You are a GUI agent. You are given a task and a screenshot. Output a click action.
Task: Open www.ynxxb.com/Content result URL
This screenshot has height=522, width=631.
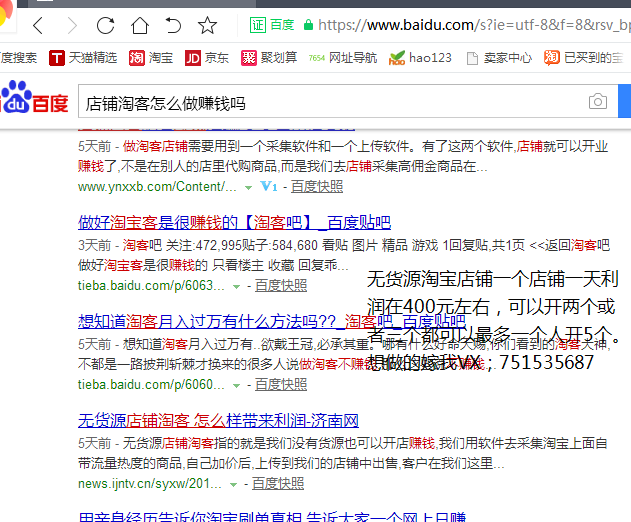pyautogui.click(x=157, y=187)
